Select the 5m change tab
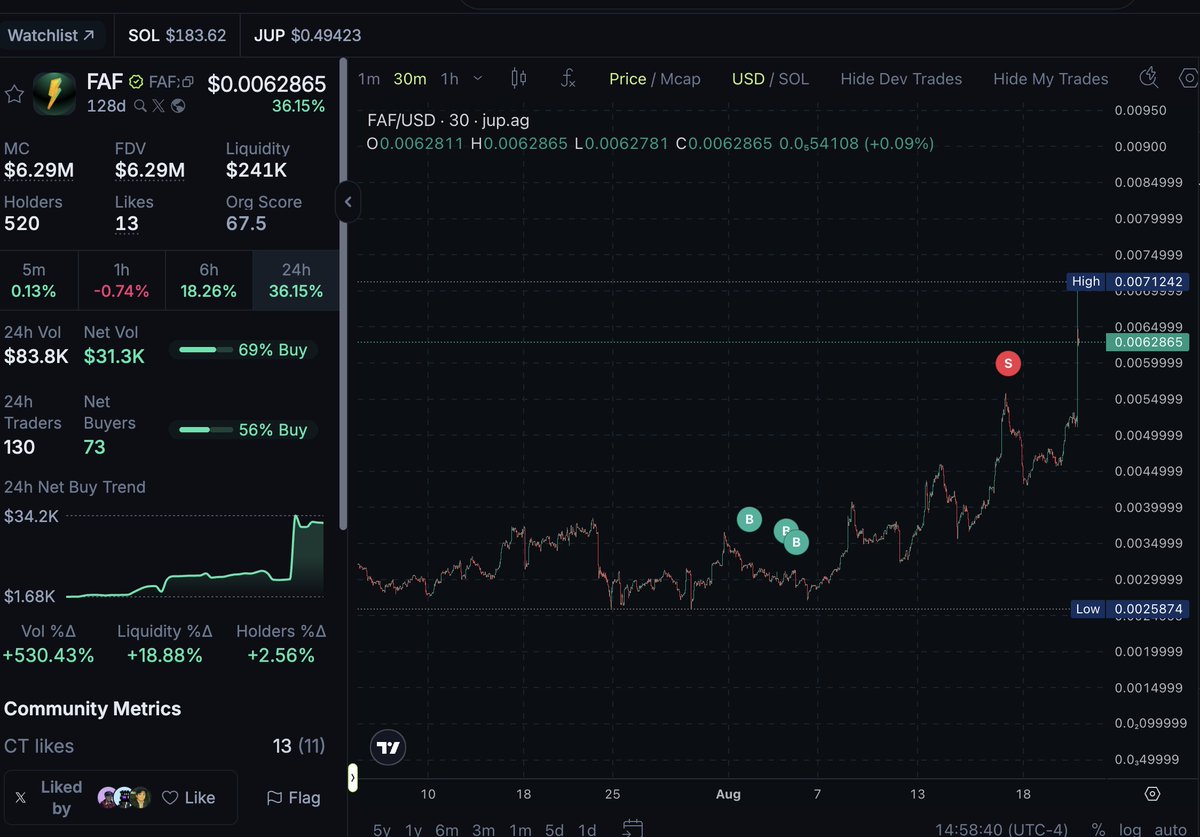1200x837 pixels. click(x=34, y=281)
